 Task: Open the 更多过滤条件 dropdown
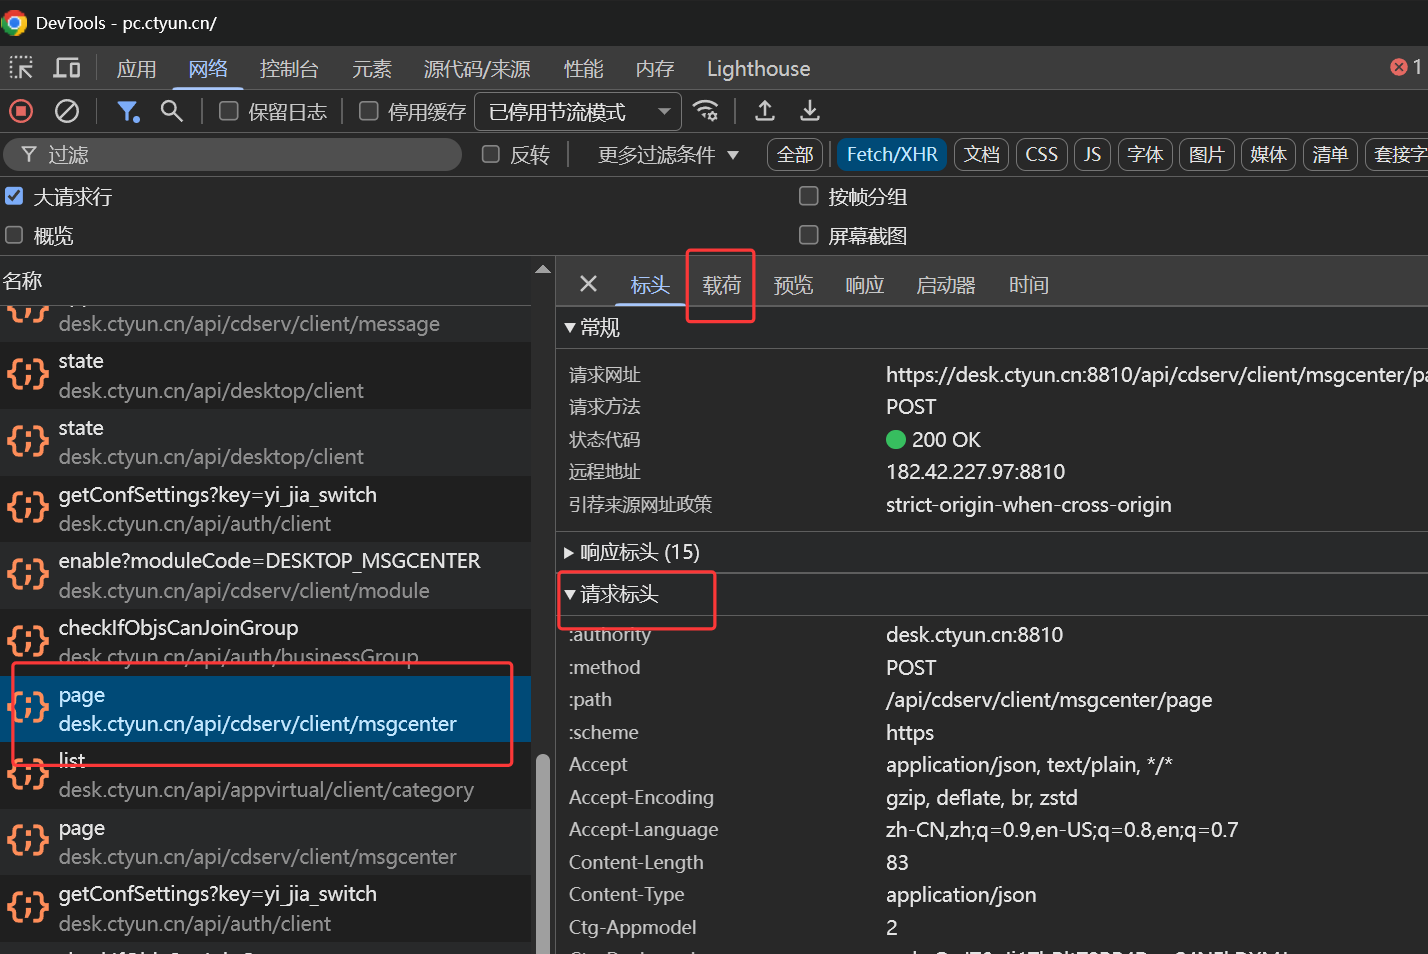[667, 155]
